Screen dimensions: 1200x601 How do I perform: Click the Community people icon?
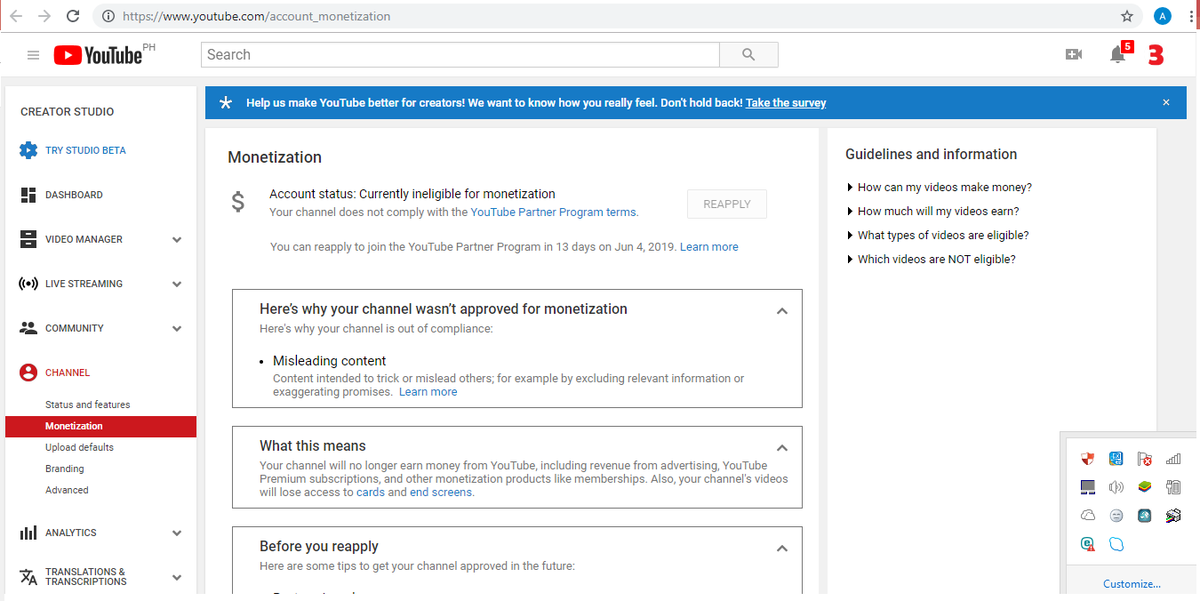click(28, 328)
